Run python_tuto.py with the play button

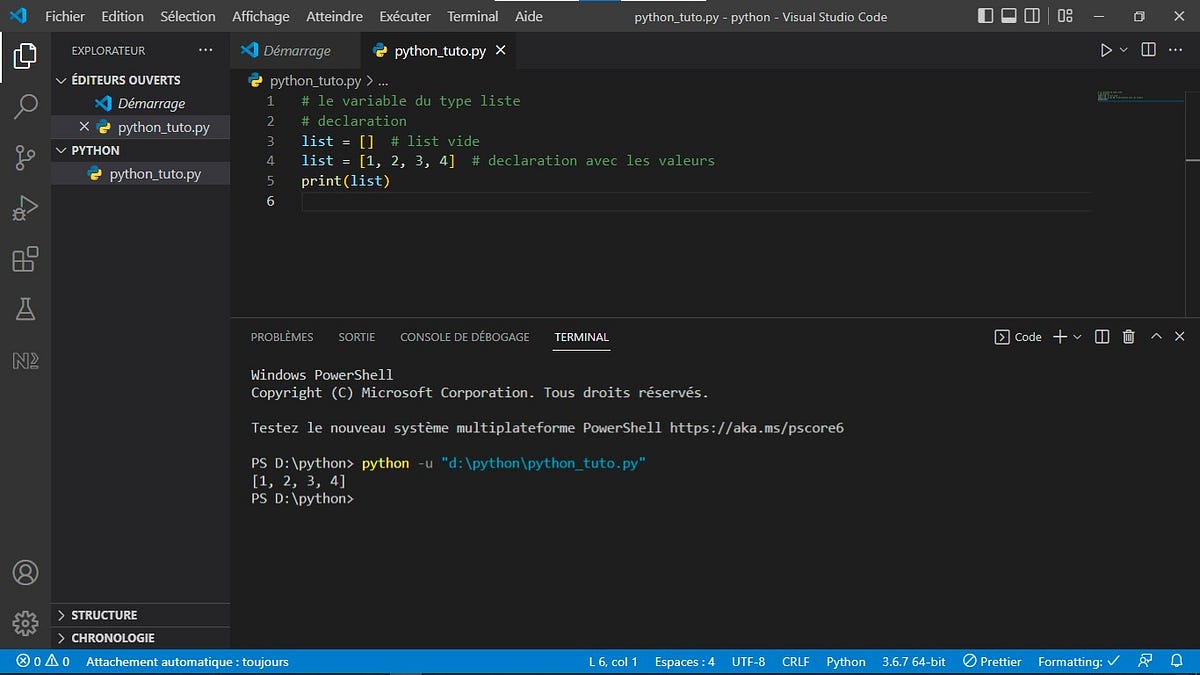1108,49
